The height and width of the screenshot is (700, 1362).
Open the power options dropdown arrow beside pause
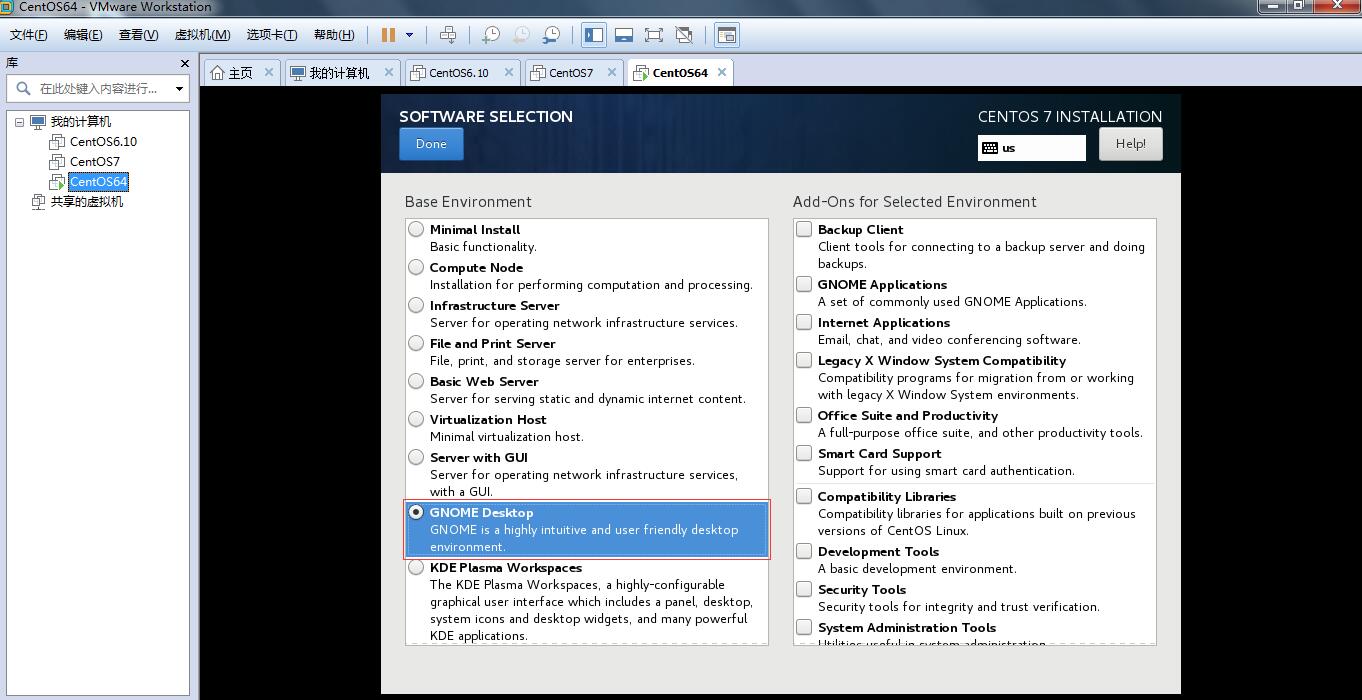(409, 35)
